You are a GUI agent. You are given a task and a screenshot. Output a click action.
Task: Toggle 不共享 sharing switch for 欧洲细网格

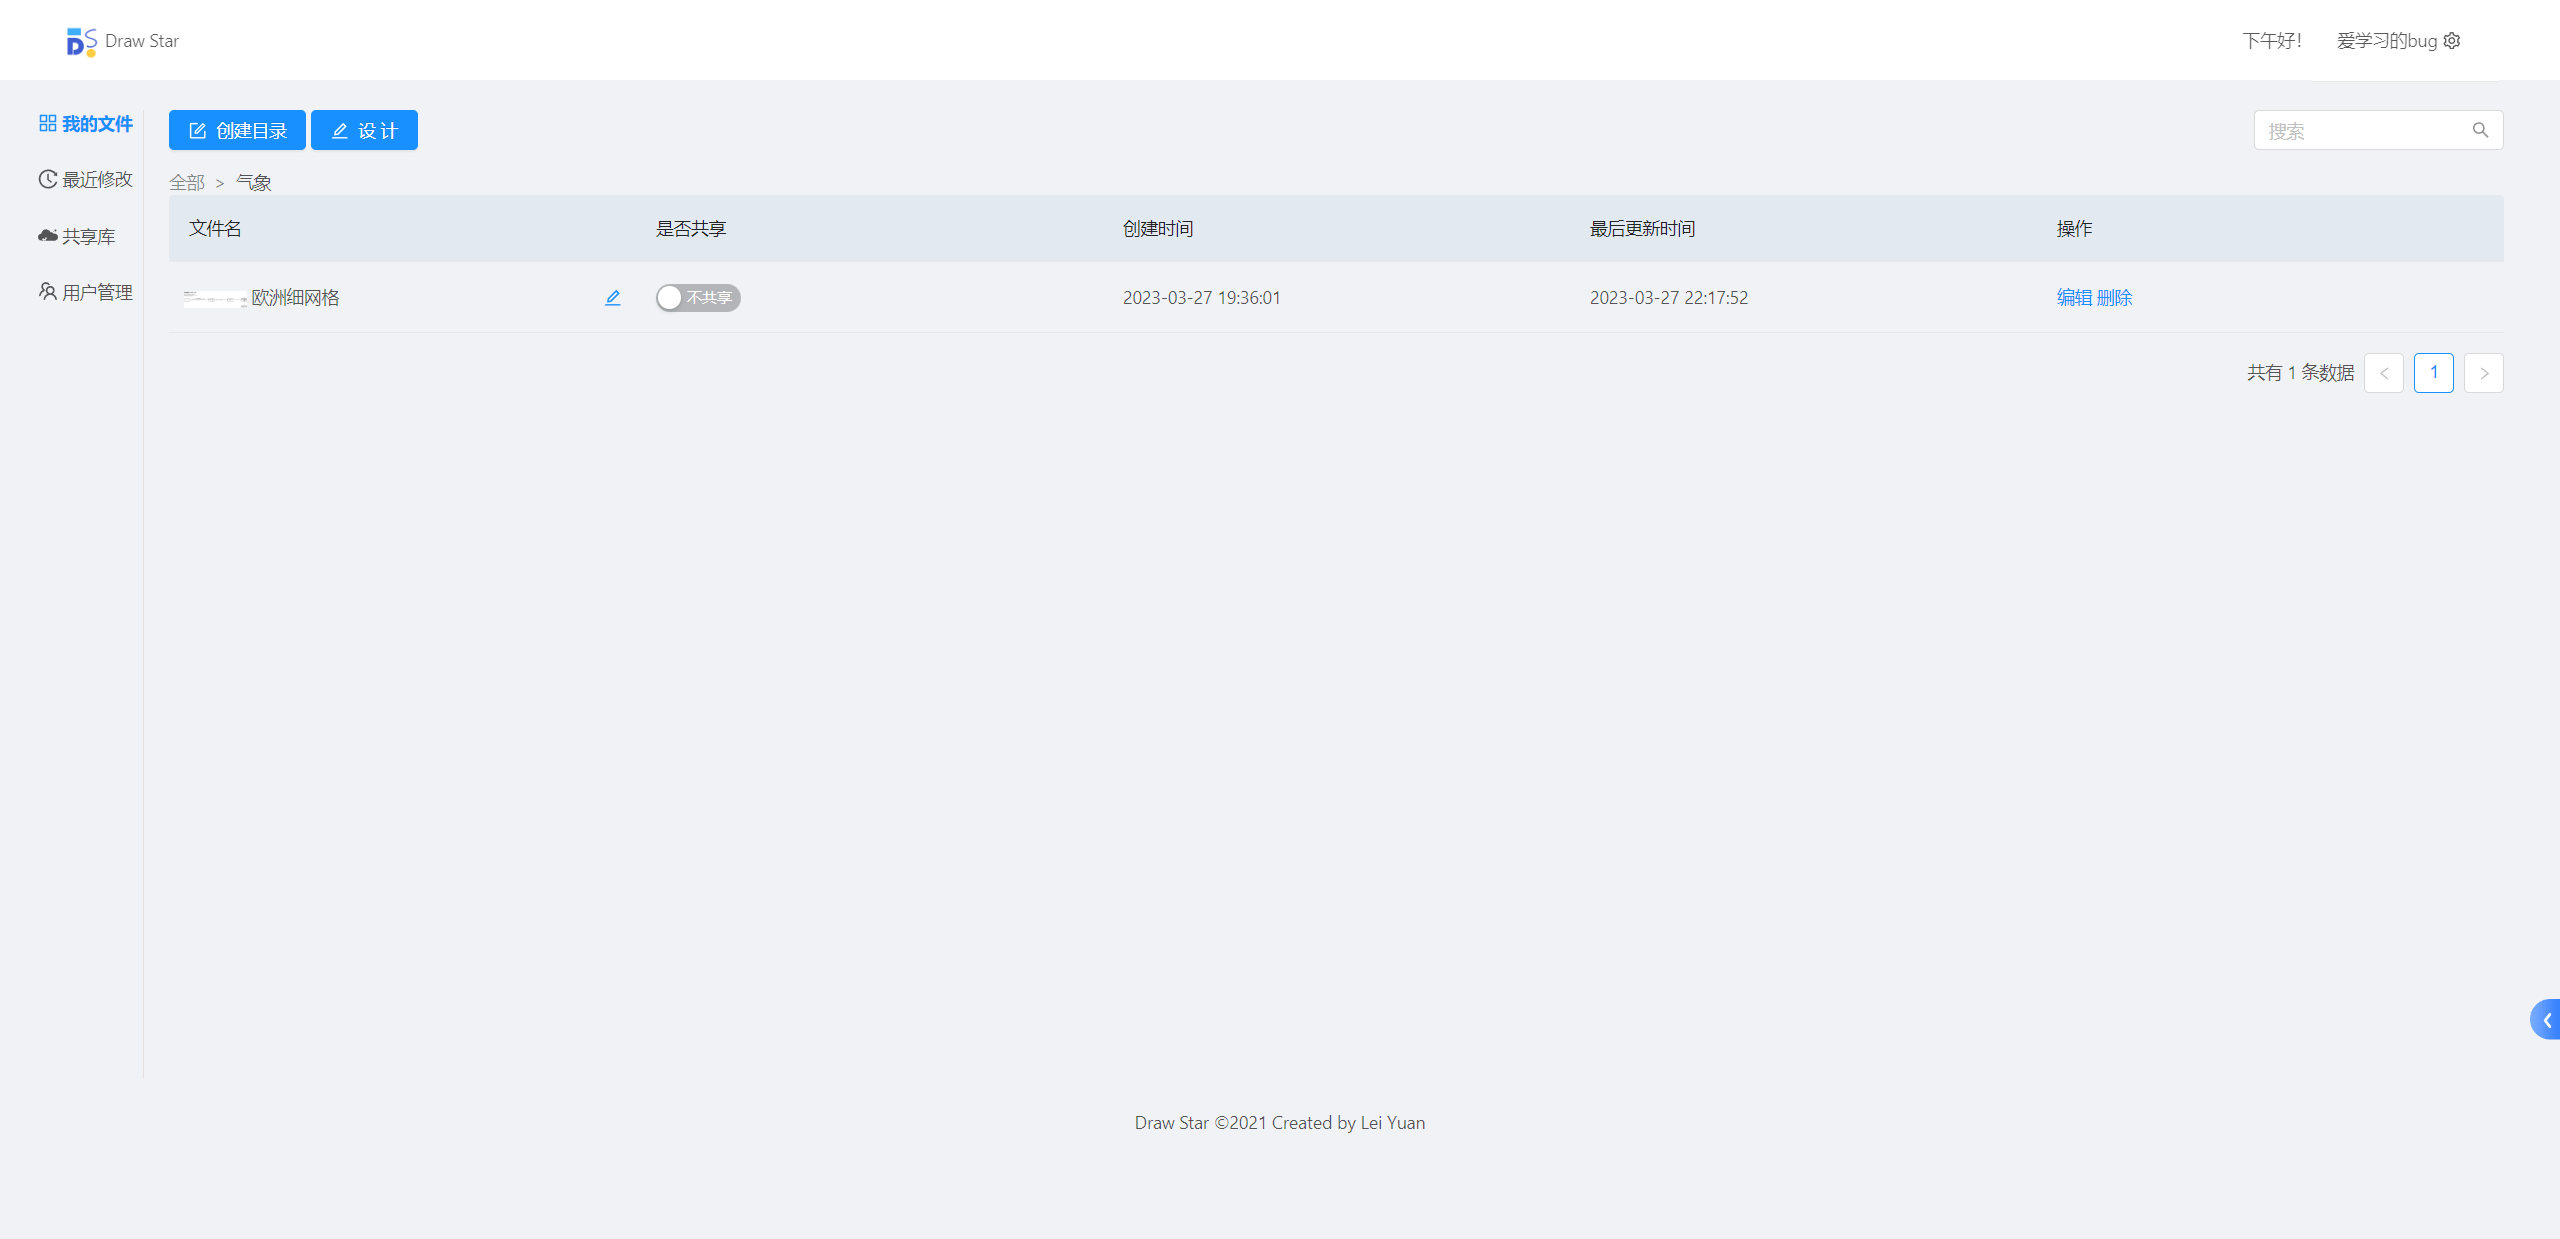(x=698, y=297)
